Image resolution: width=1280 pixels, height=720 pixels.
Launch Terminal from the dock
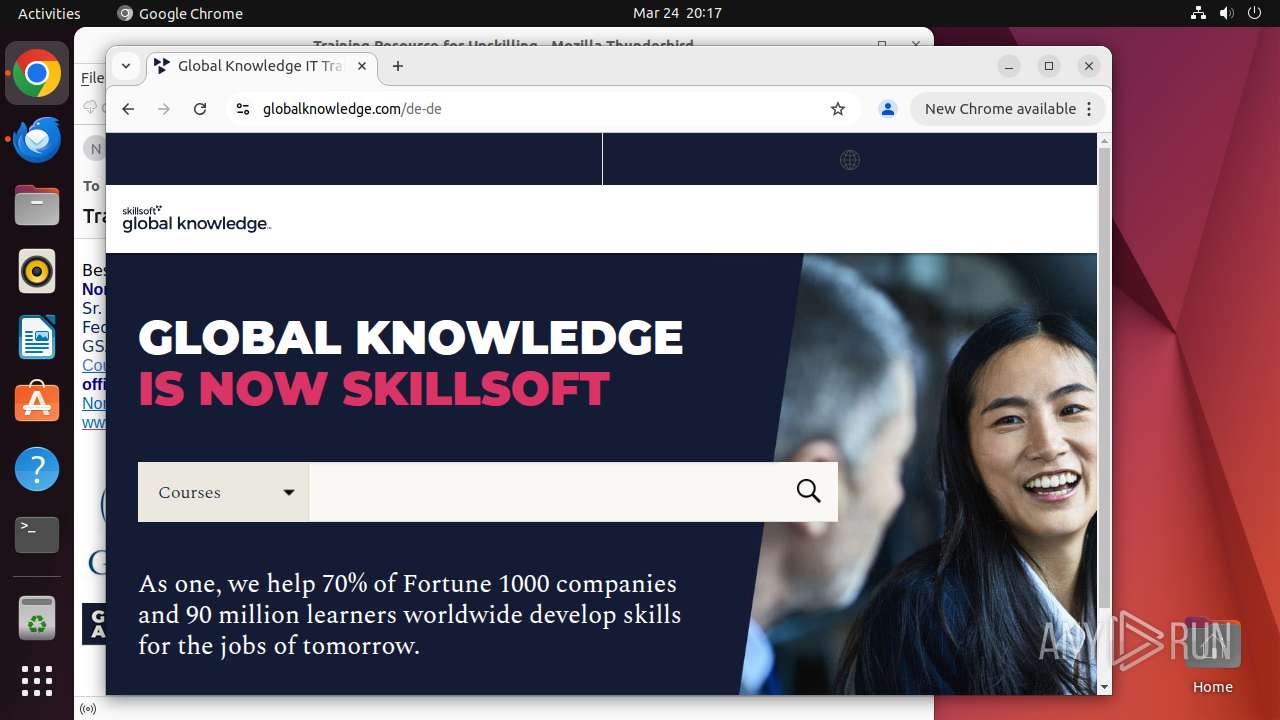[x=37, y=535]
